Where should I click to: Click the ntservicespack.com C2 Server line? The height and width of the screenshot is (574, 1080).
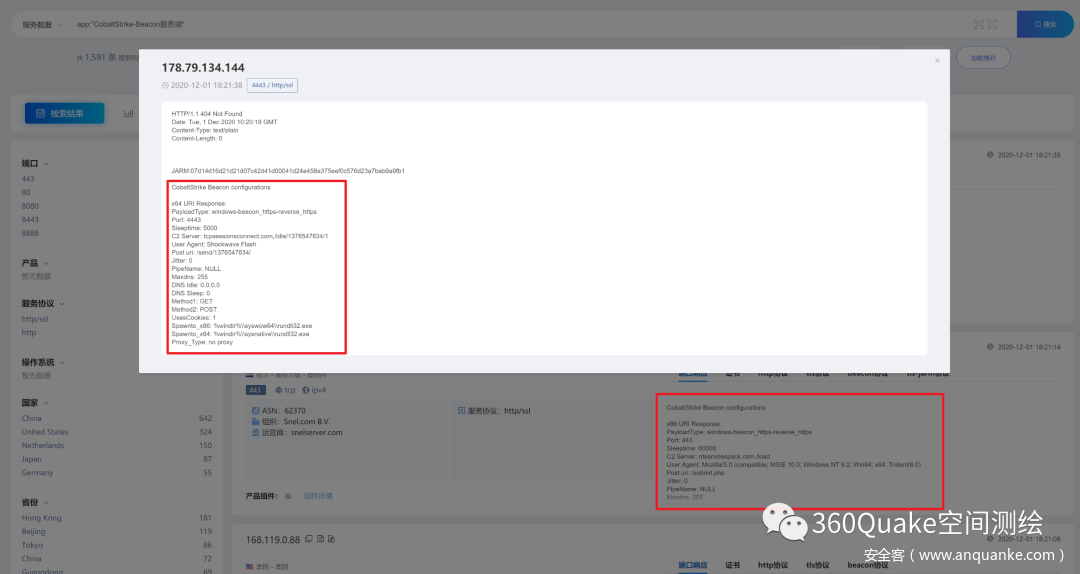tap(718, 456)
